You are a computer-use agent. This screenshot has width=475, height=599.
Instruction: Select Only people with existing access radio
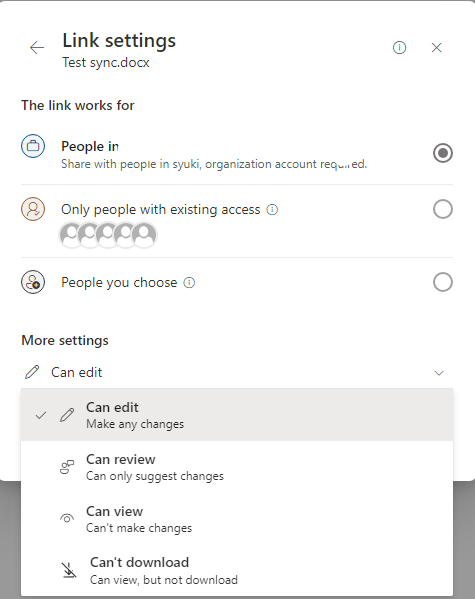pos(443,209)
